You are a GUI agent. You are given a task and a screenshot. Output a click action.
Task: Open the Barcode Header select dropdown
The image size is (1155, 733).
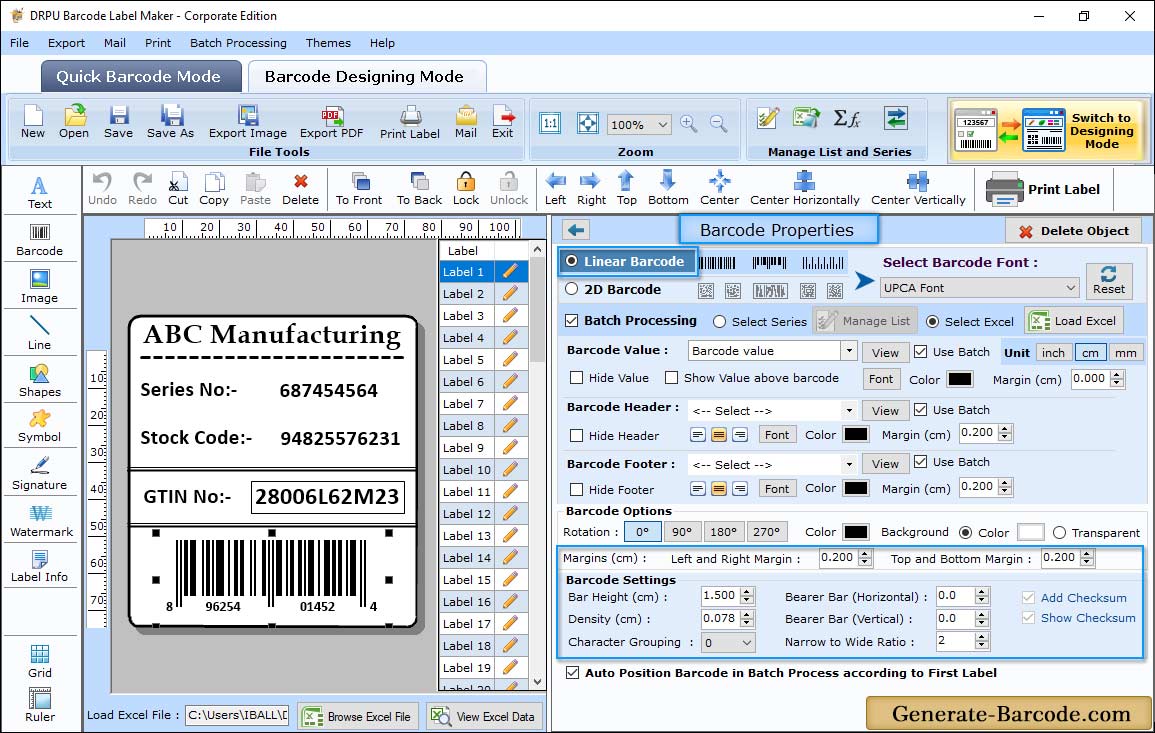849,410
